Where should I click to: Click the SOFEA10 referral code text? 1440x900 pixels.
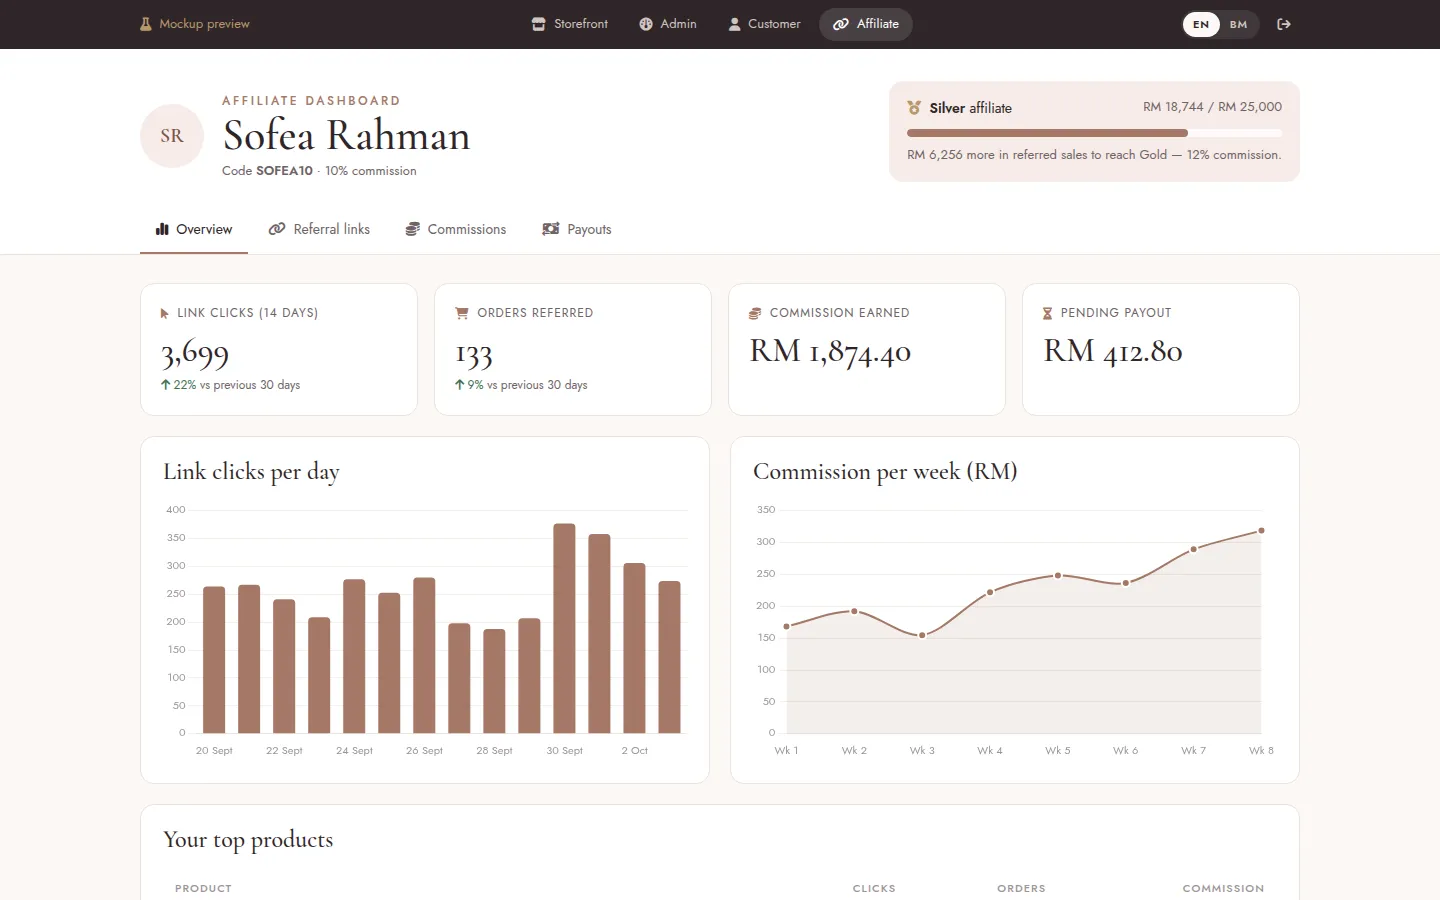tap(284, 171)
